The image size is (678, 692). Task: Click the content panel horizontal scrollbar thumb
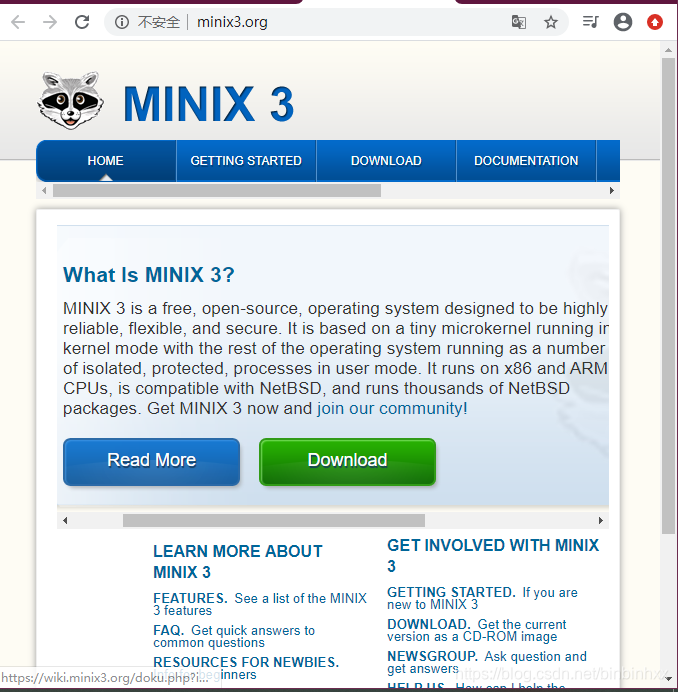point(274,520)
